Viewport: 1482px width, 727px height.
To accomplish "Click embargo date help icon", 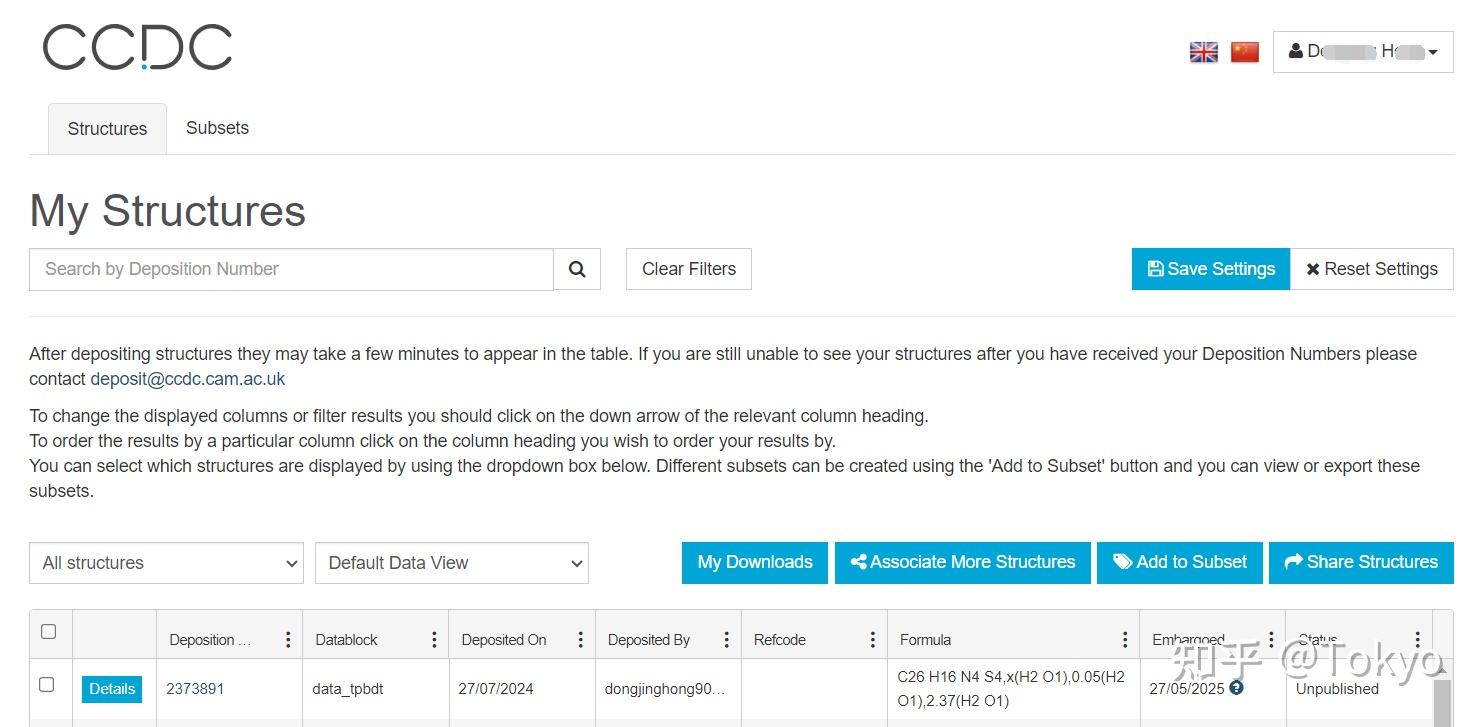I will pyautogui.click(x=1237, y=688).
